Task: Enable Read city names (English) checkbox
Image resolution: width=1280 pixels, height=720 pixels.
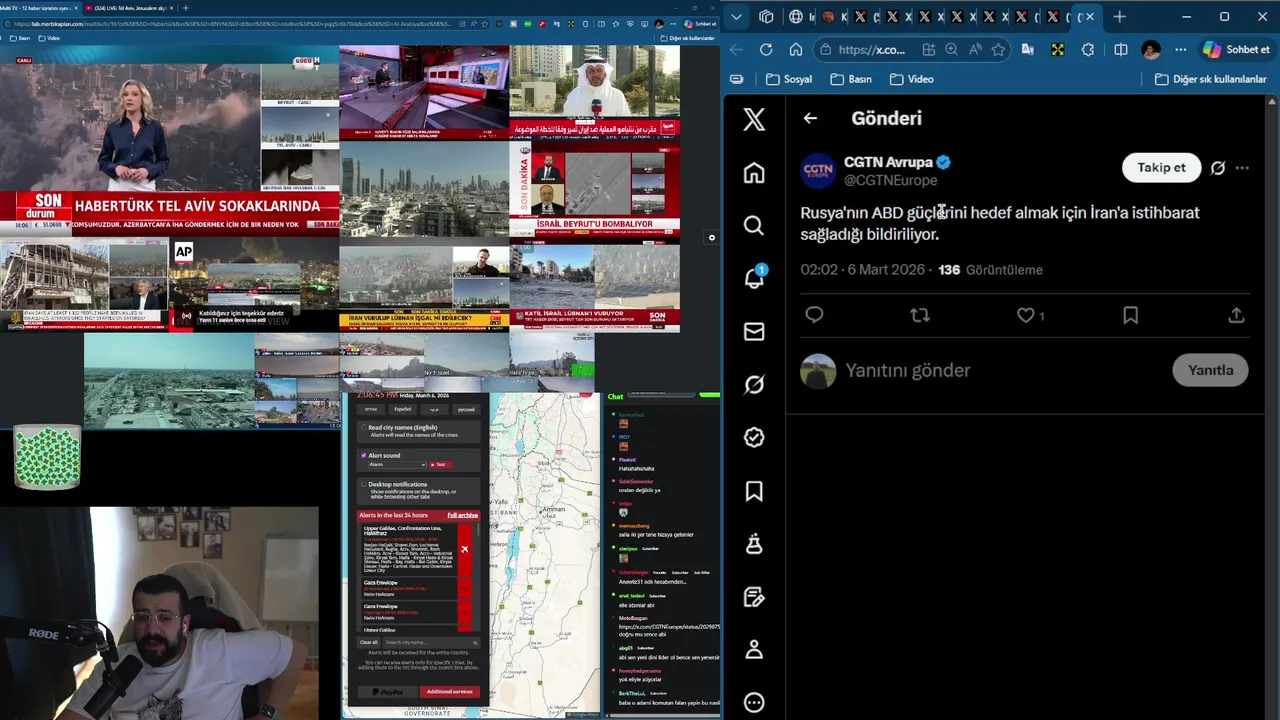Action: [x=363, y=428]
